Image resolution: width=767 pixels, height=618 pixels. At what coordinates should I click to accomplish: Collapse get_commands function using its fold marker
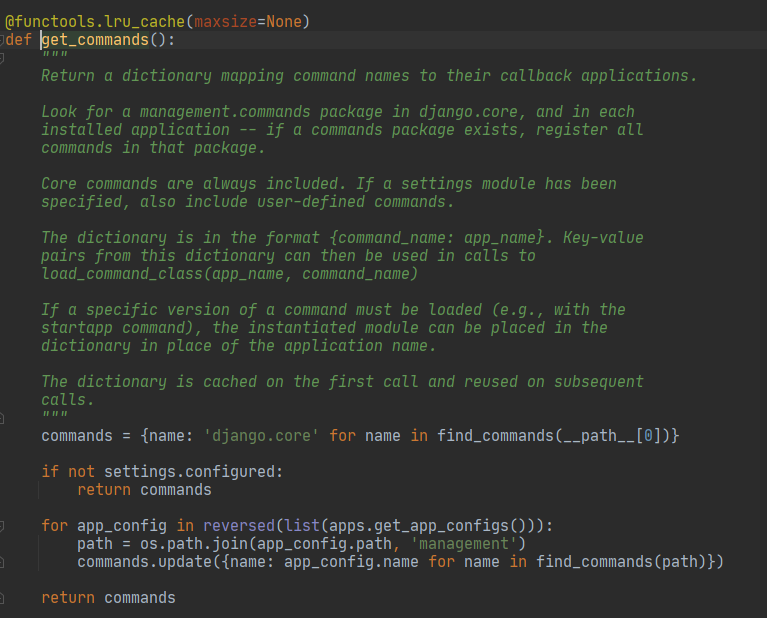click(4, 40)
